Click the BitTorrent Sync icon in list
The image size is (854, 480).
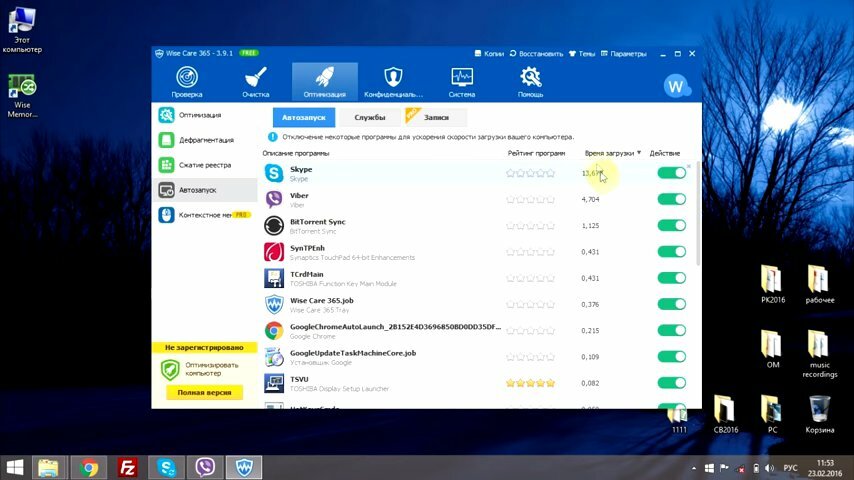(274, 225)
